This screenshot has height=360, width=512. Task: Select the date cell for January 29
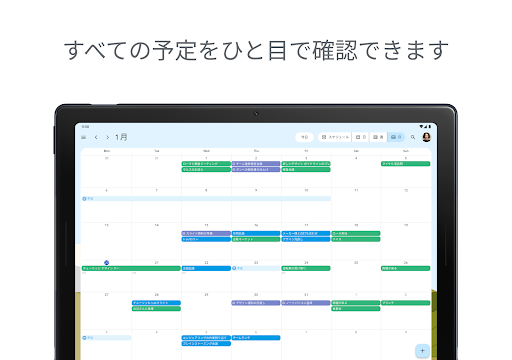tap(206, 311)
